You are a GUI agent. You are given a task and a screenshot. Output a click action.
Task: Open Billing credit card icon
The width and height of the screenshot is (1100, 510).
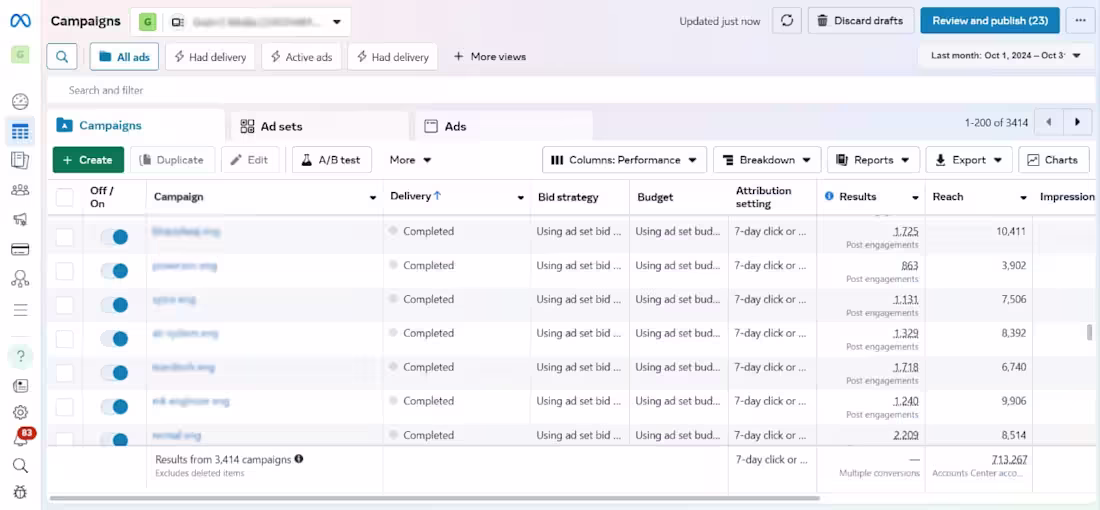[20, 250]
